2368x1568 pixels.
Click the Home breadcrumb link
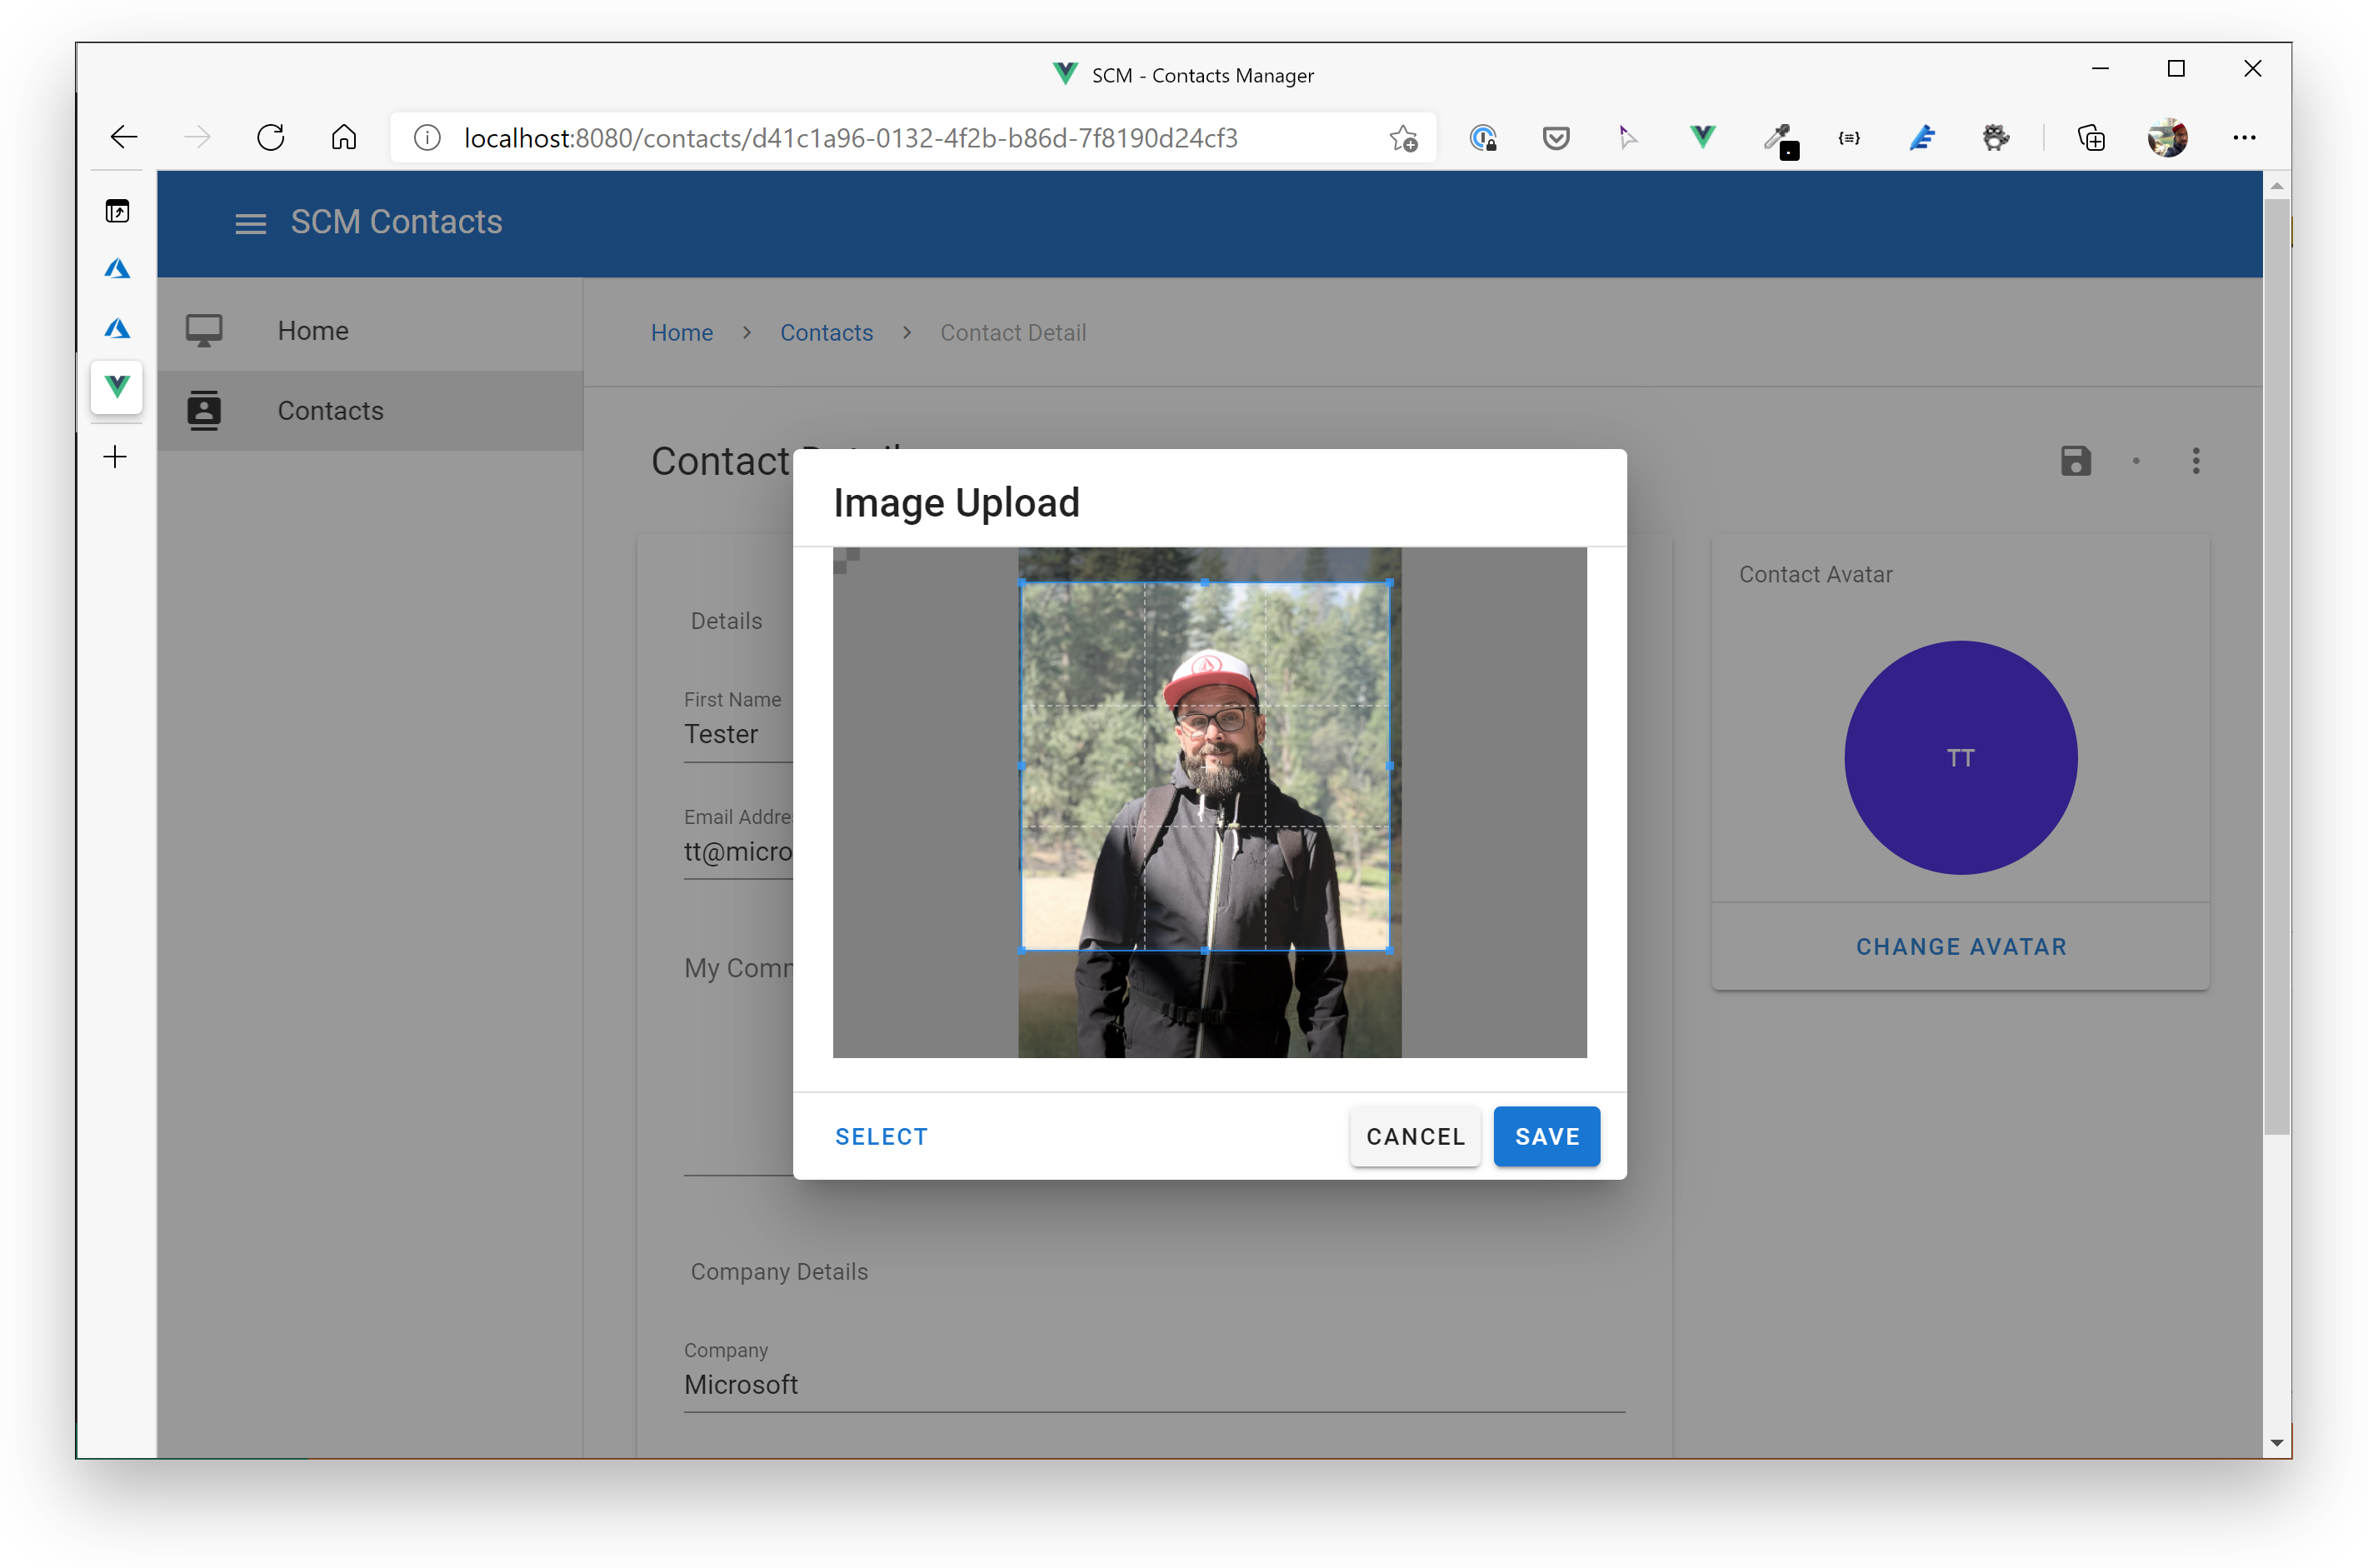click(681, 331)
